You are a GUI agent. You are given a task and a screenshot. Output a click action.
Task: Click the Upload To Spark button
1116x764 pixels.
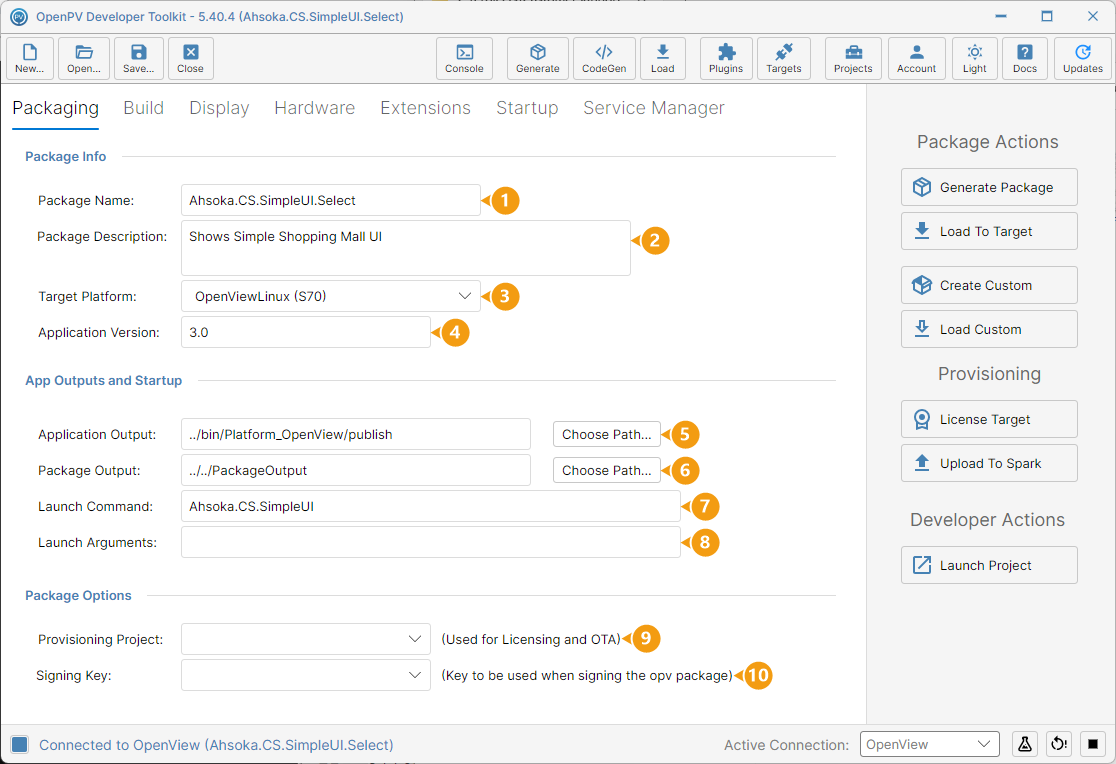[989, 464]
